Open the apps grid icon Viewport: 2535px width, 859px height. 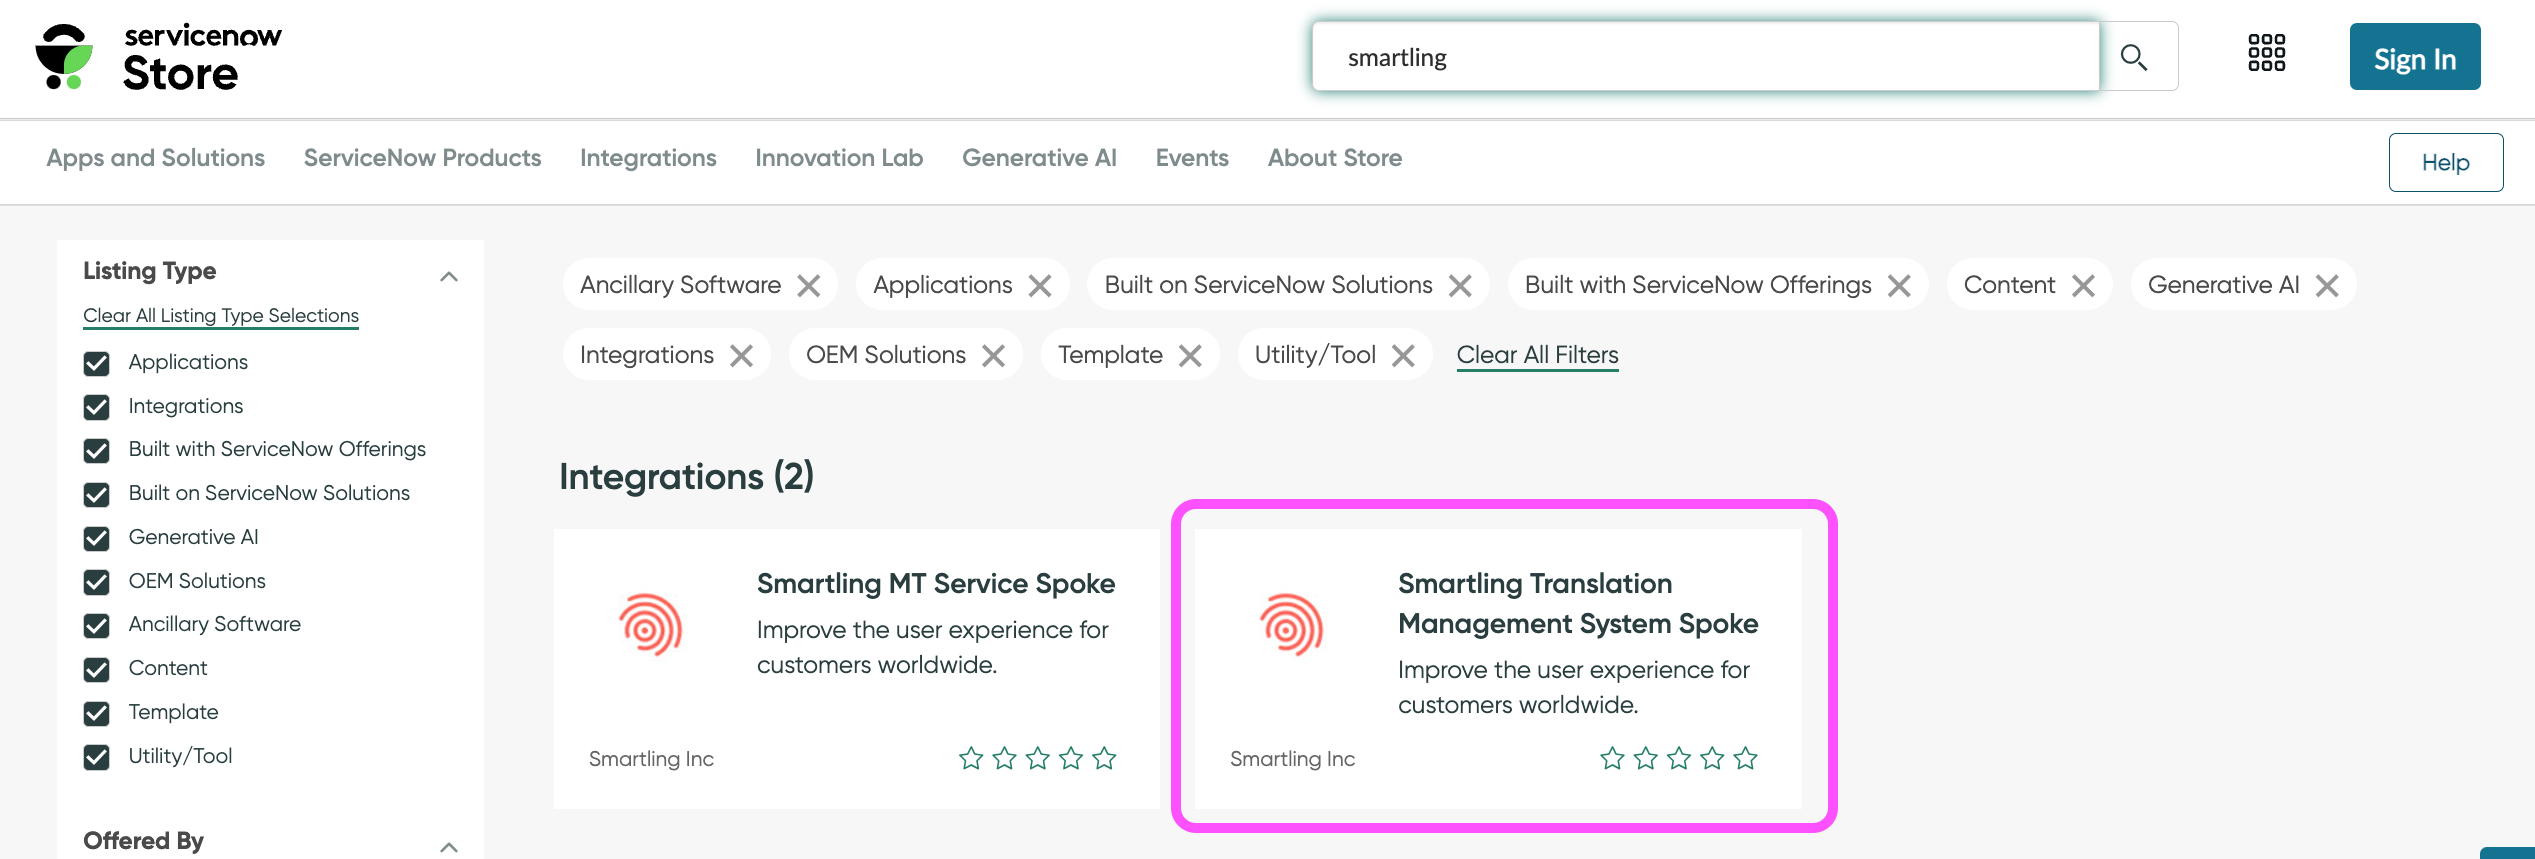tap(2266, 53)
